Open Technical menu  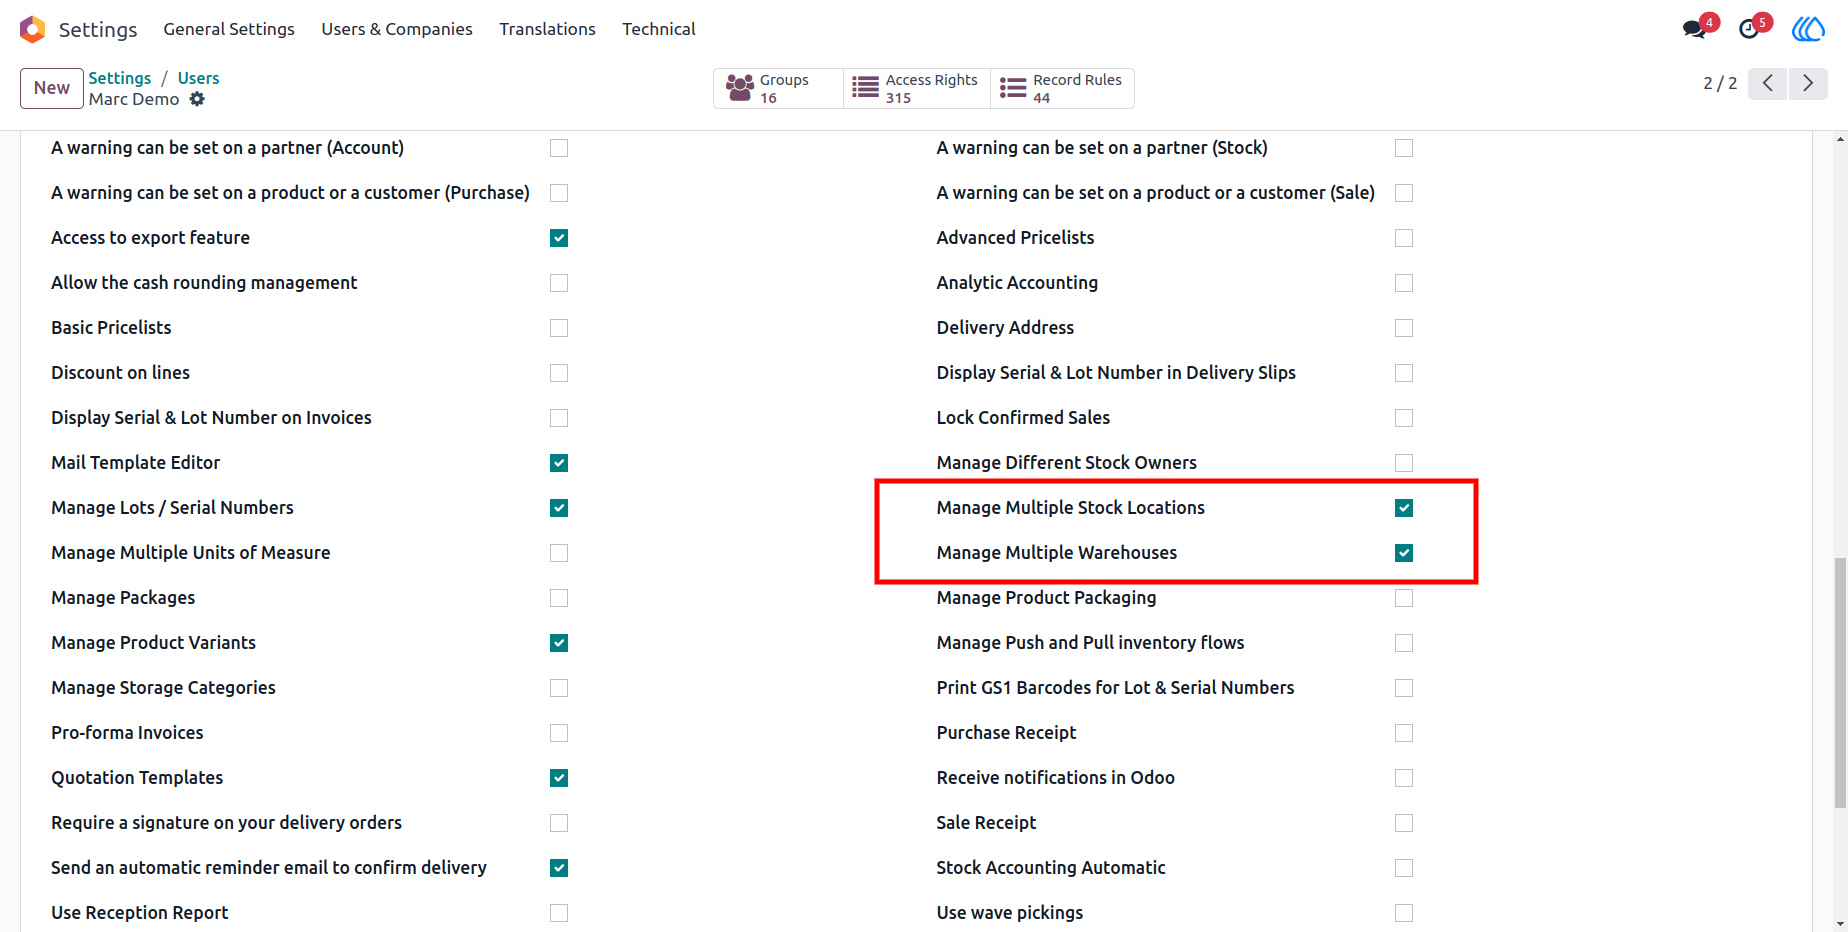point(659,29)
